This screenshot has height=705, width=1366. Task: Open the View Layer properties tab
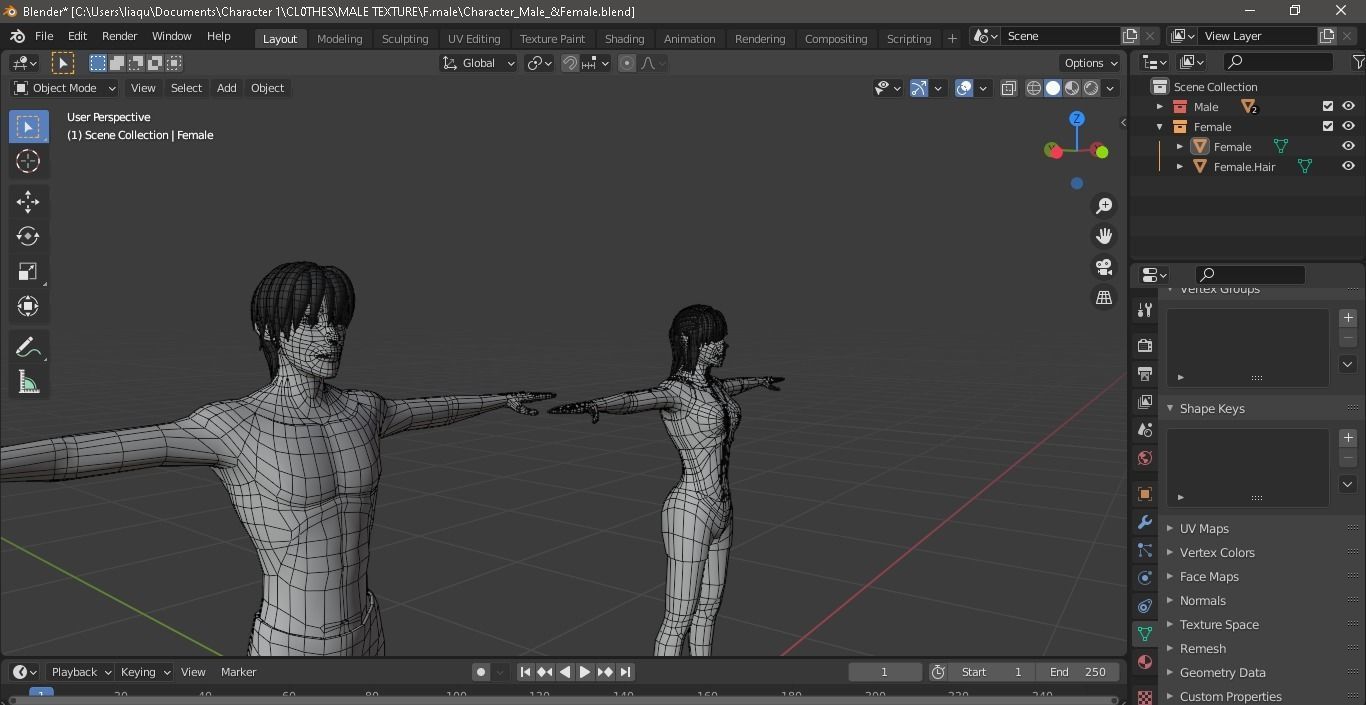pyautogui.click(x=1145, y=401)
